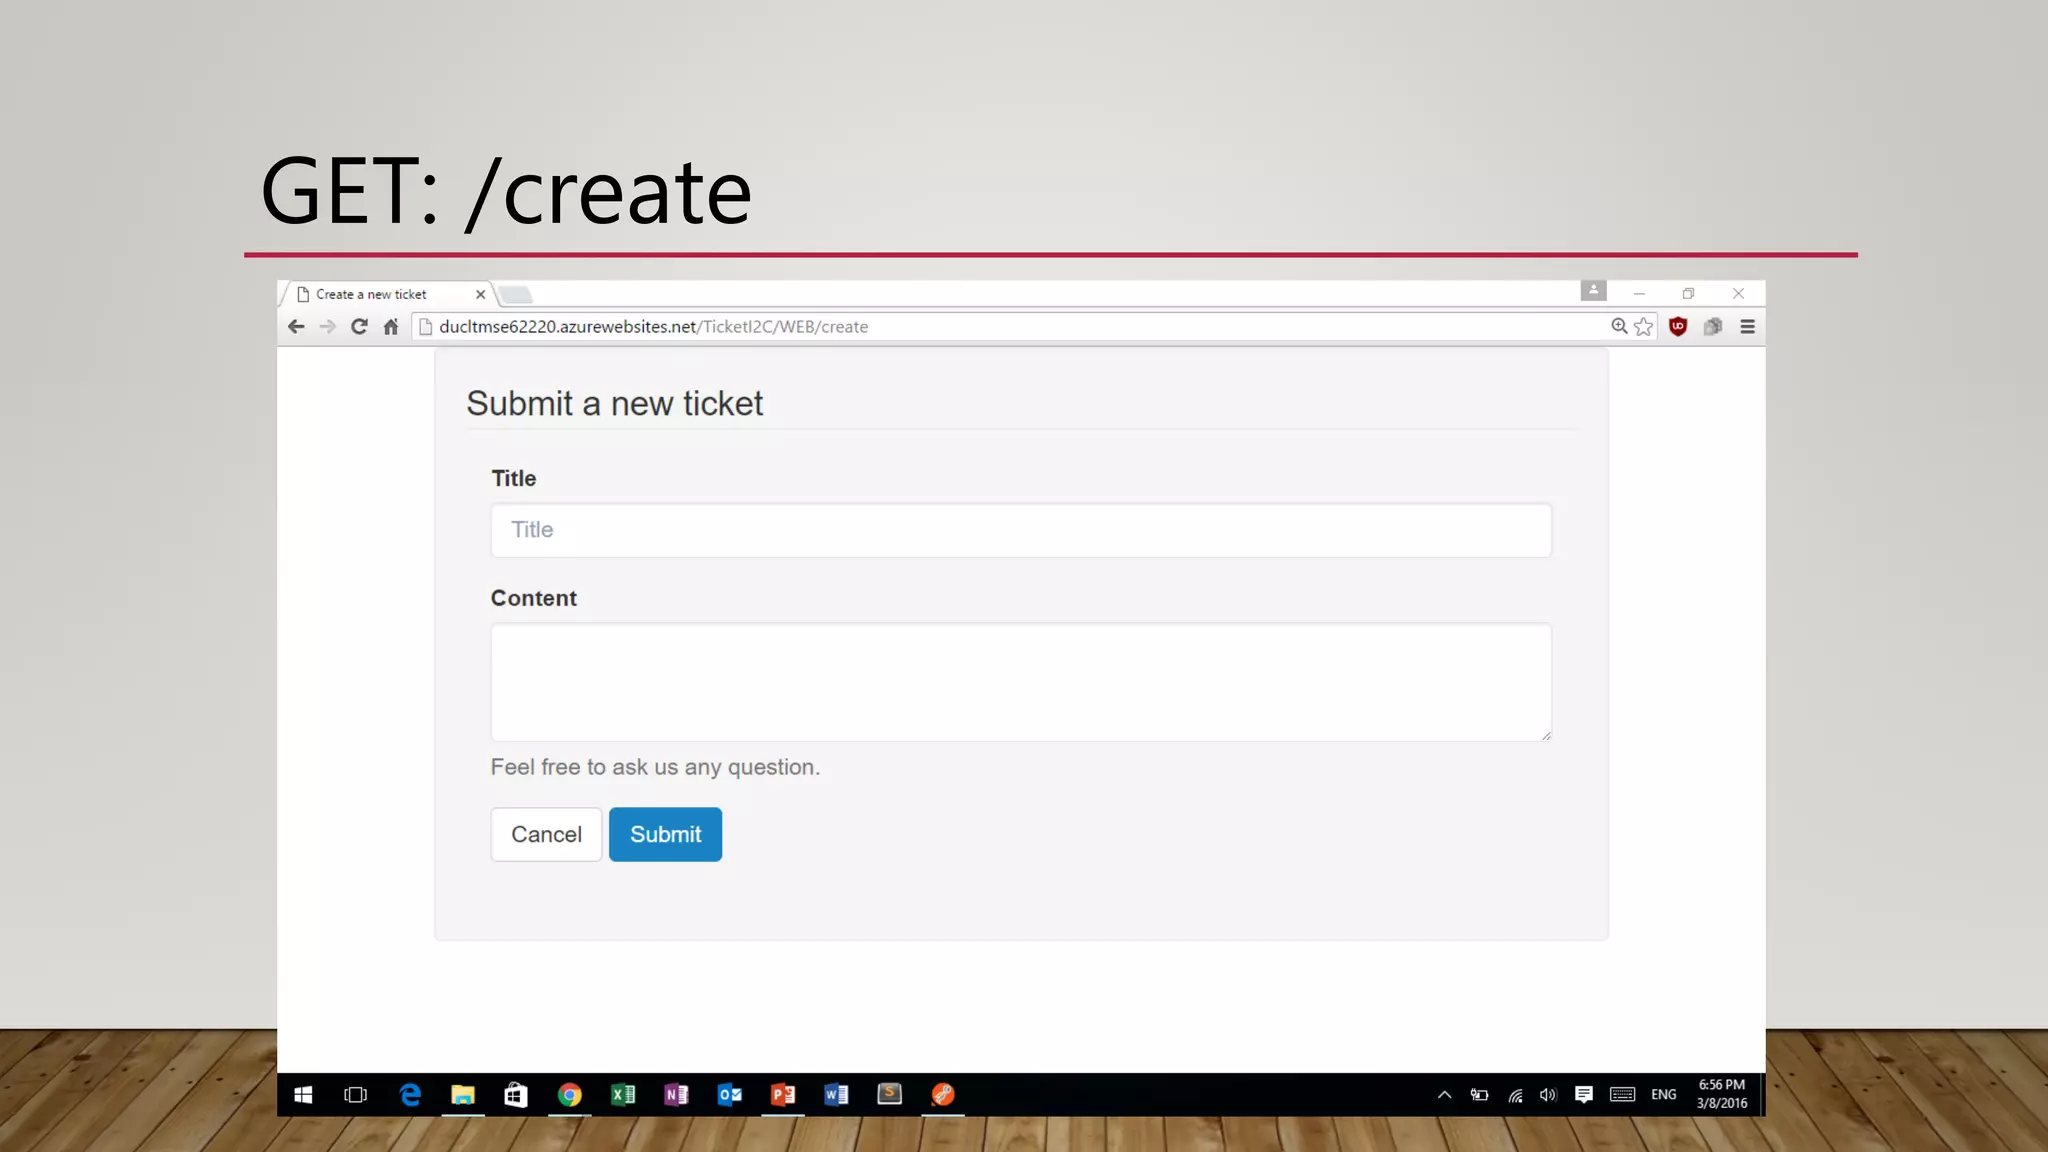Click the Cancel button
The image size is (2048, 1152).
pyautogui.click(x=546, y=834)
